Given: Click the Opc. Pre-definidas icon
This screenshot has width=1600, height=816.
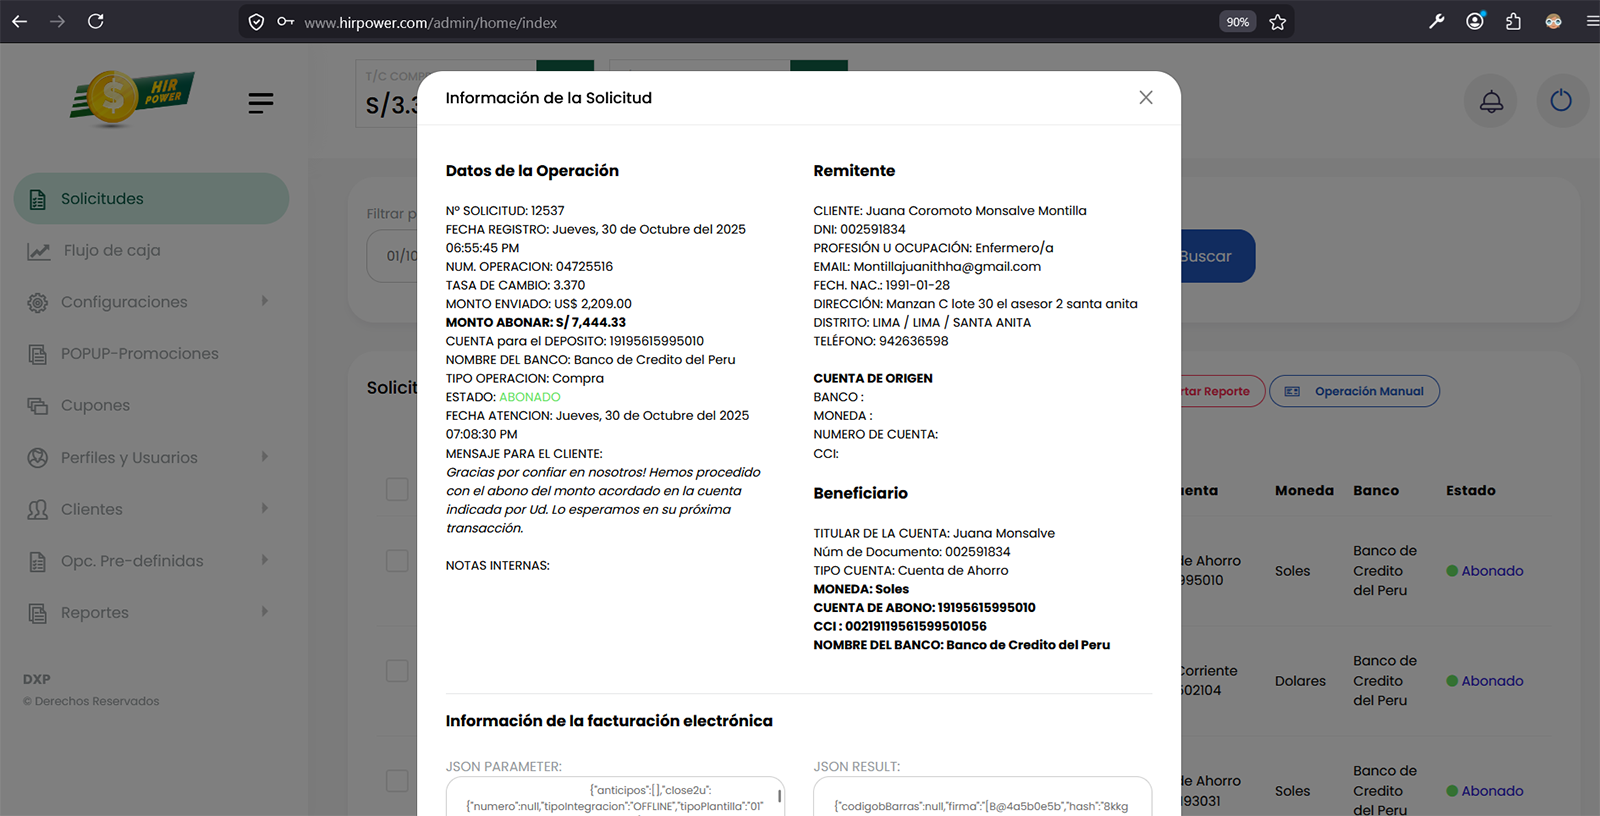Looking at the screenshot, I should point(38,562).
